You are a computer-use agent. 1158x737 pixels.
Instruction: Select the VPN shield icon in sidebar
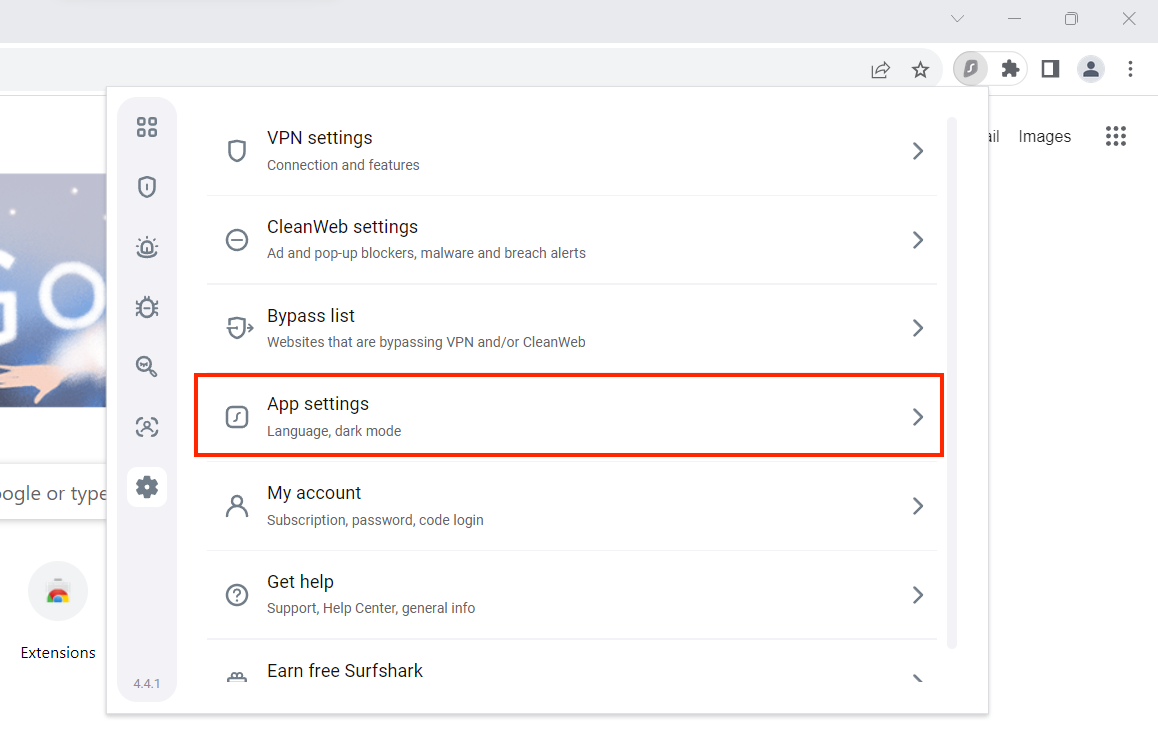pyautogui.click(x=147, y=187)
